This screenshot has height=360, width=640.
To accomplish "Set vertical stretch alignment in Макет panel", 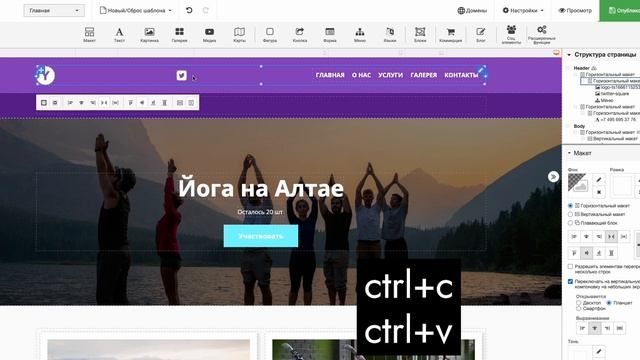I will pos(611,253).
